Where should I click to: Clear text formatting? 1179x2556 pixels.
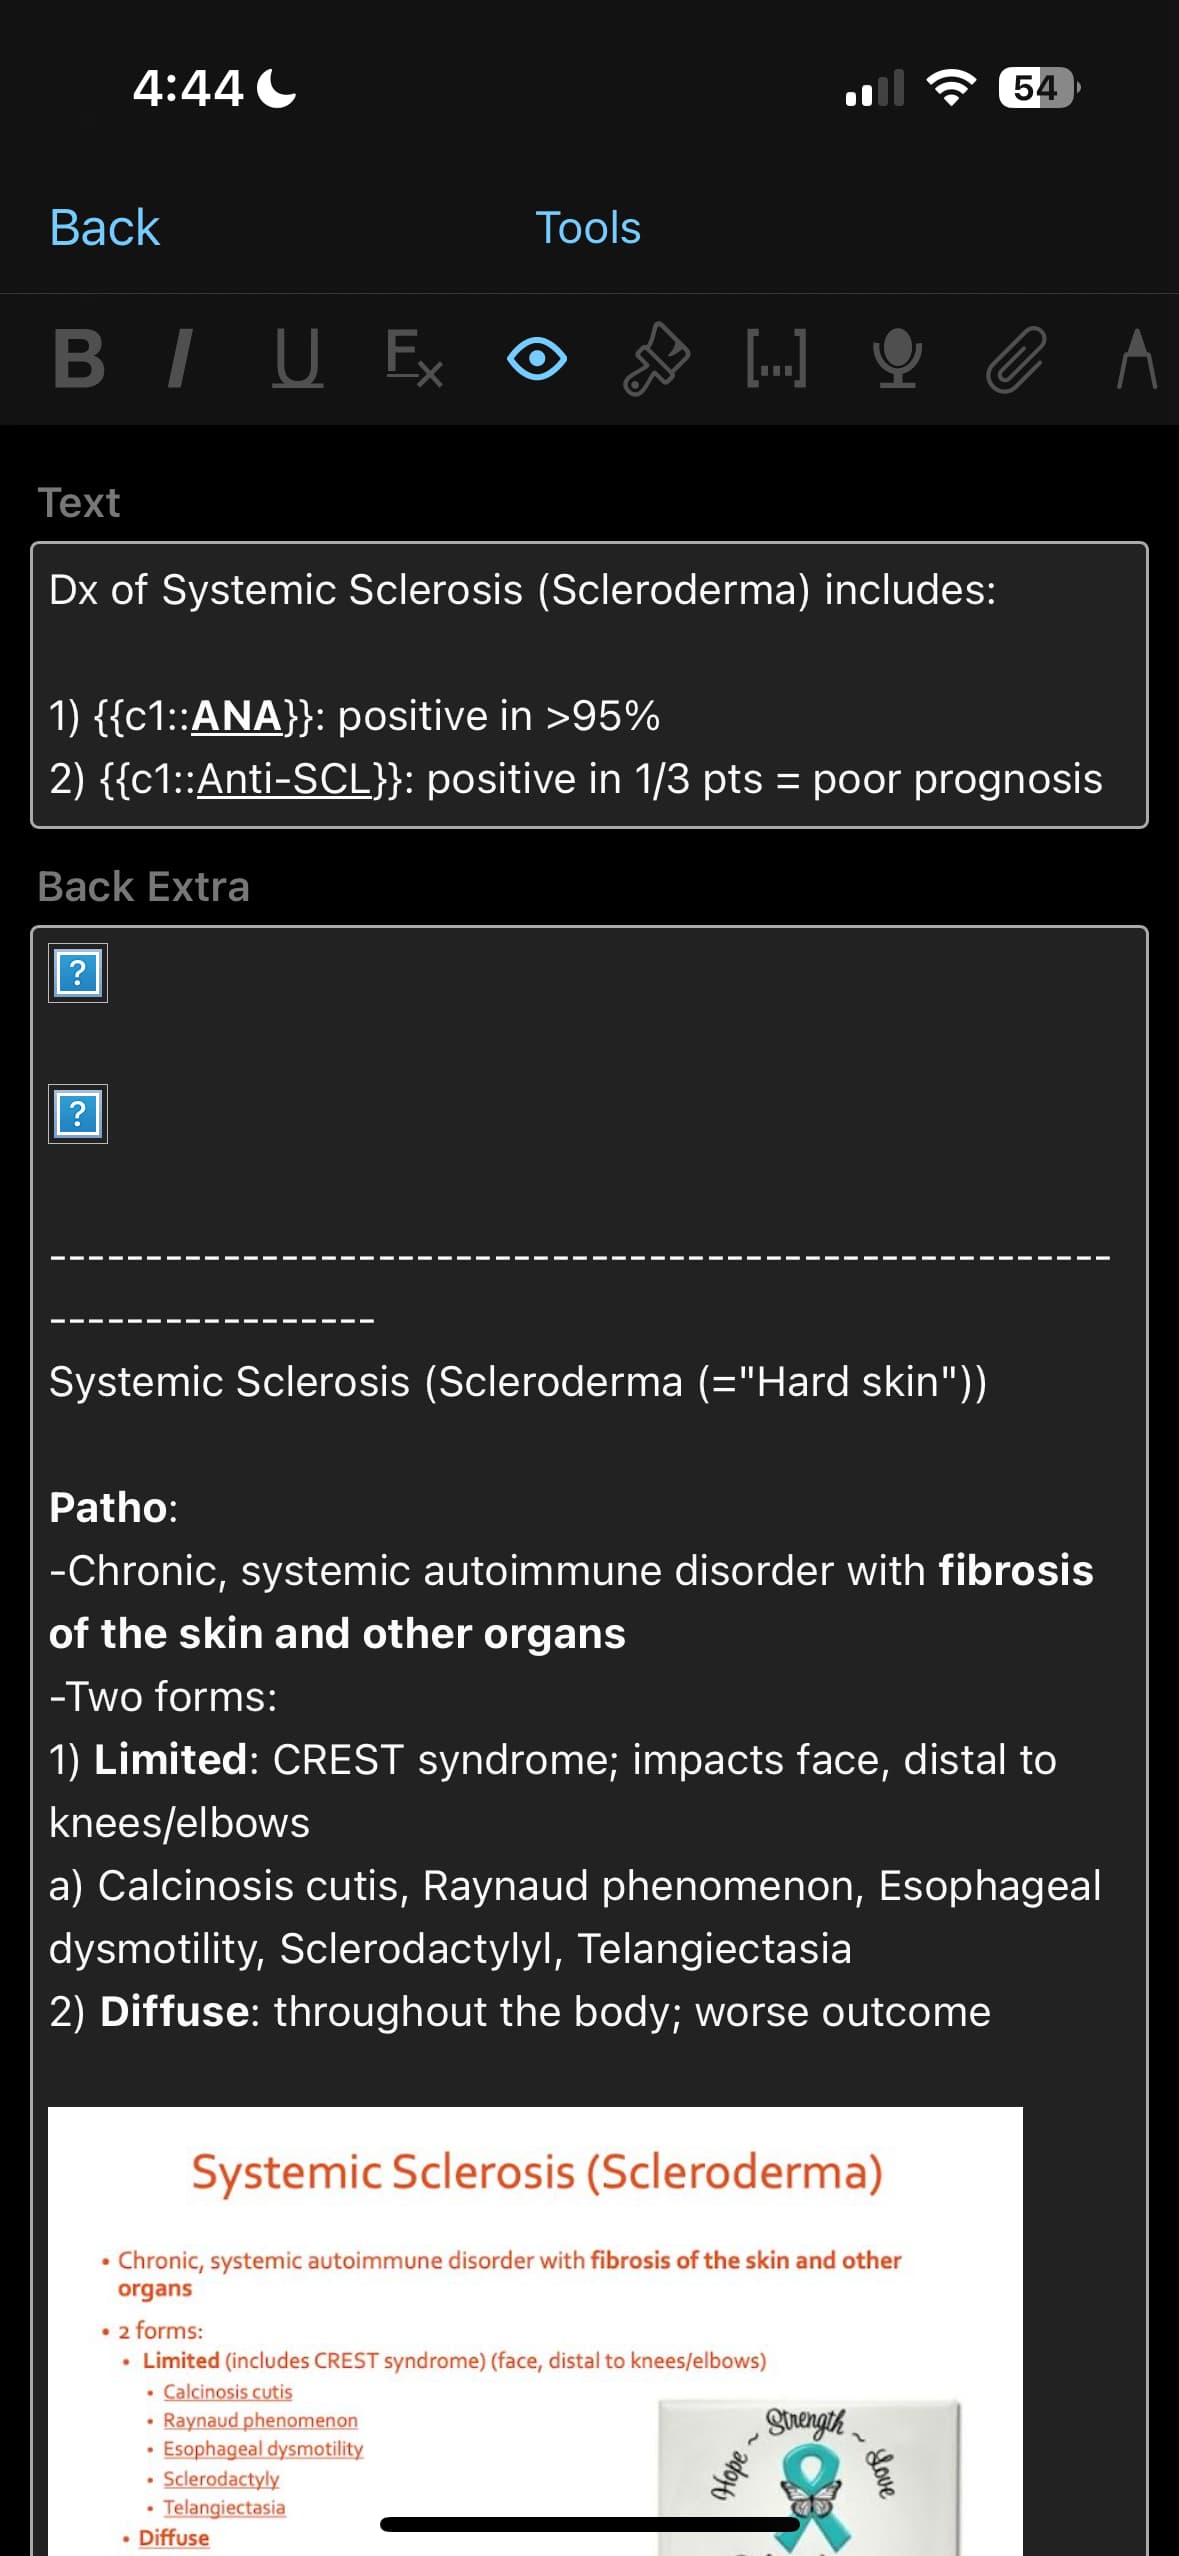[414, 360]
